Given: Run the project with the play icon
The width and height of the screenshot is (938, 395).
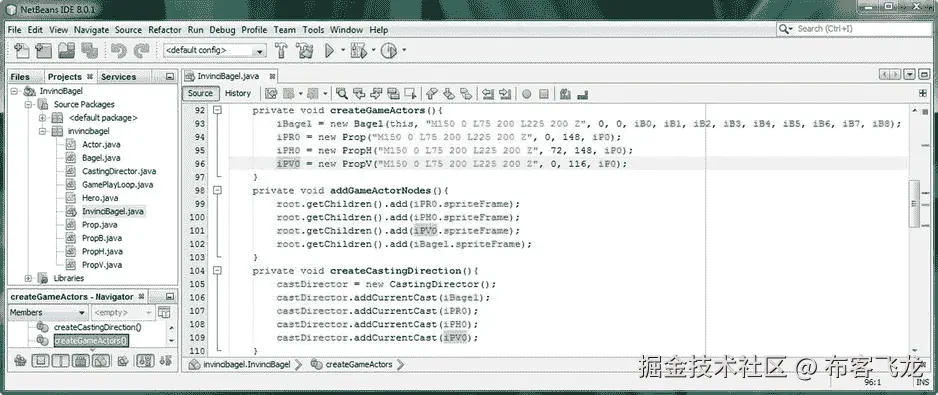Looking at the screenshot, I should 330,51.
